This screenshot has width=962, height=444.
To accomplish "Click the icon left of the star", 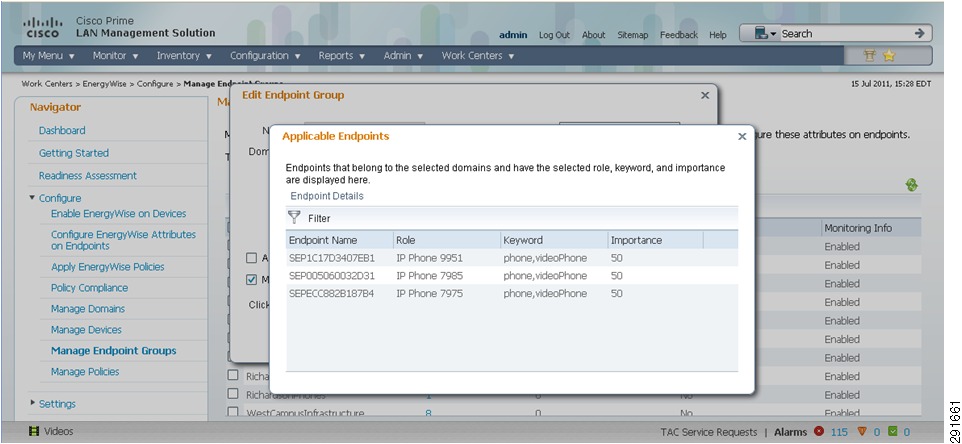I will [869, 56].
